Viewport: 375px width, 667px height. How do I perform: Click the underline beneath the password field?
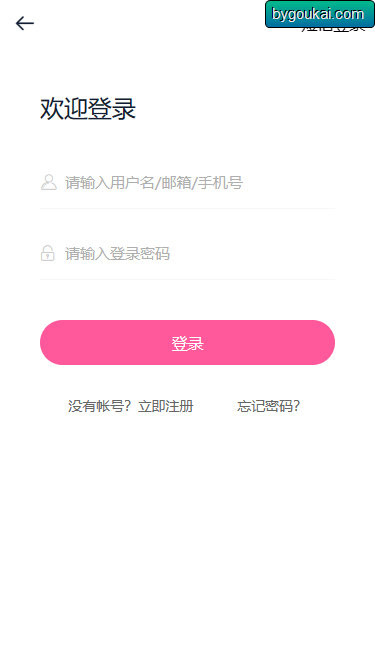(x=188, y=279)
